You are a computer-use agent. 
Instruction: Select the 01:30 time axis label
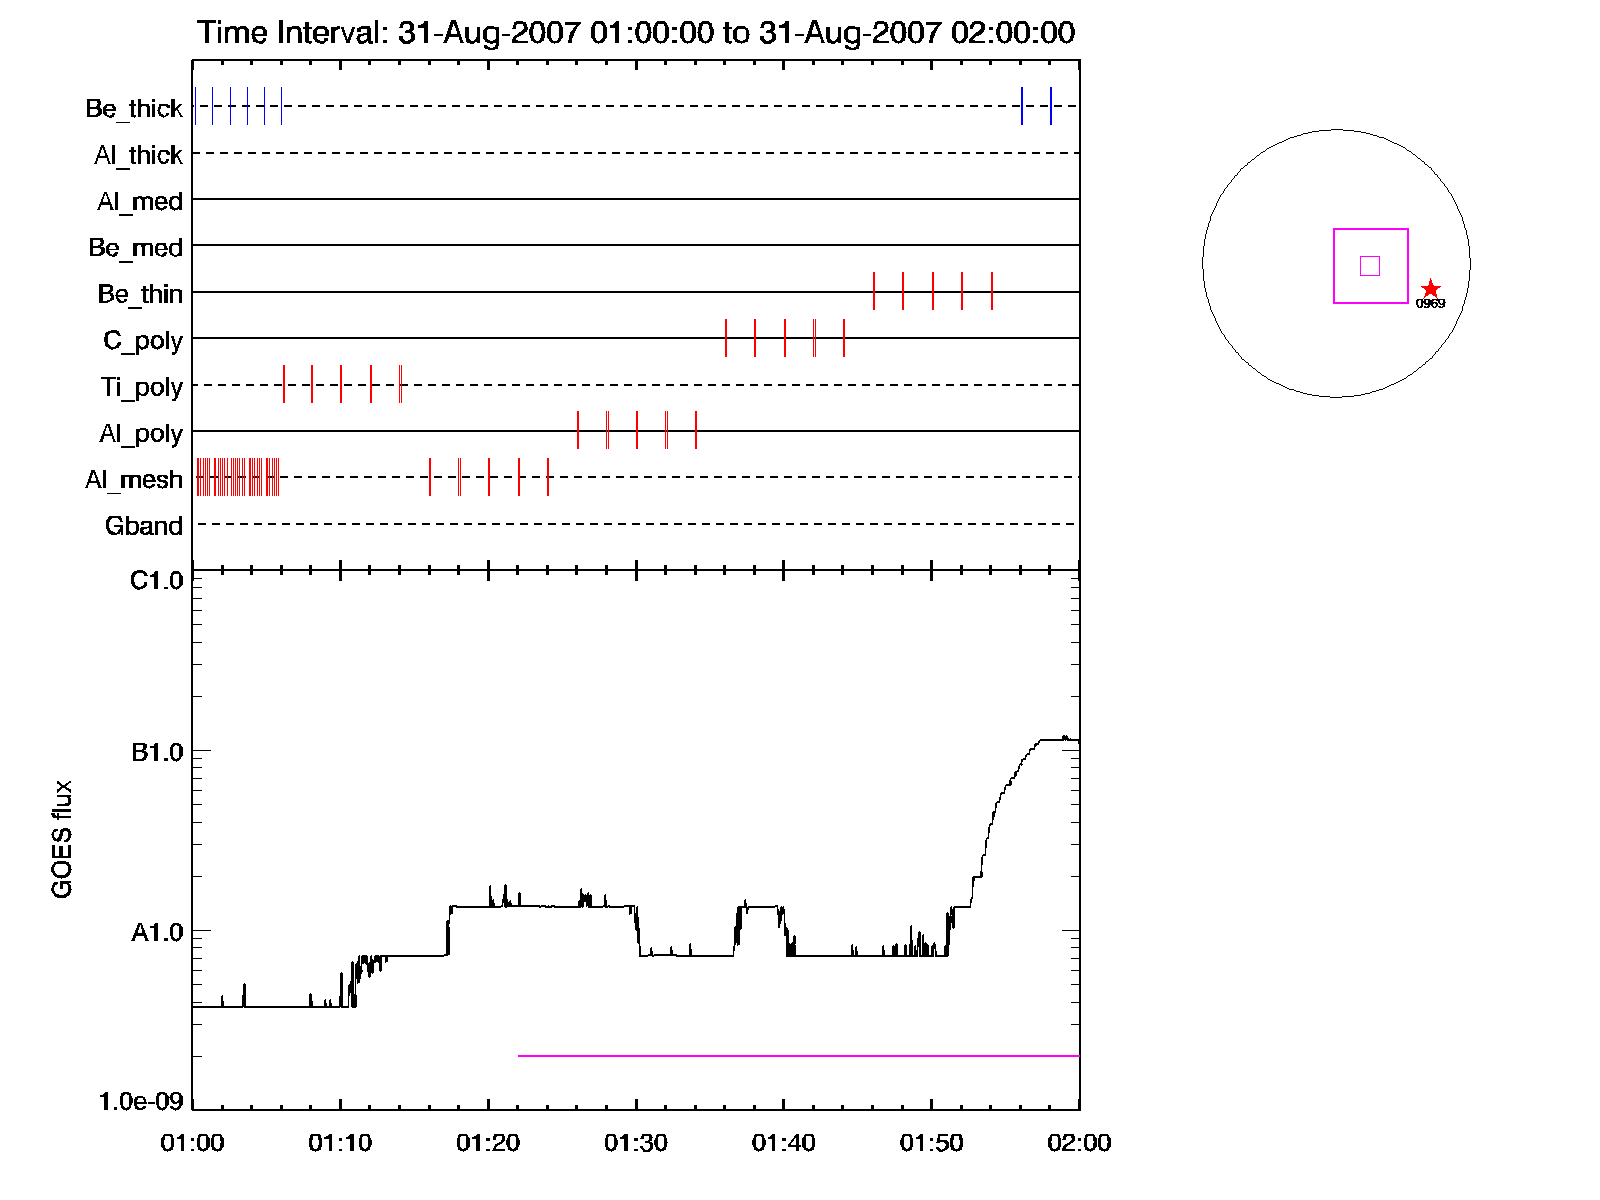tap(636, 1142)
